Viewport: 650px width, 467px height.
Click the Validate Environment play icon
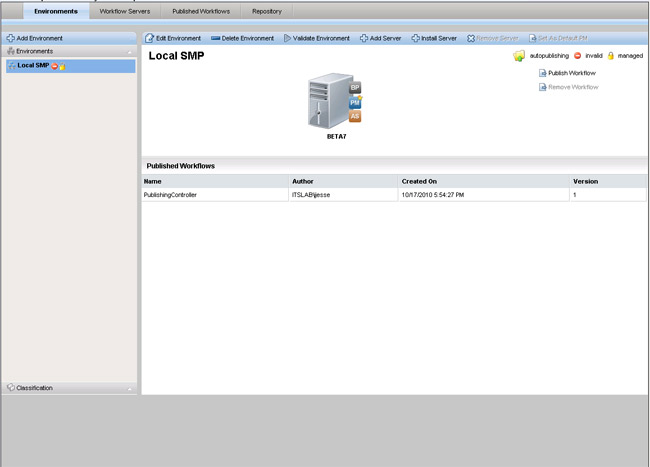(x=287, y=38)
